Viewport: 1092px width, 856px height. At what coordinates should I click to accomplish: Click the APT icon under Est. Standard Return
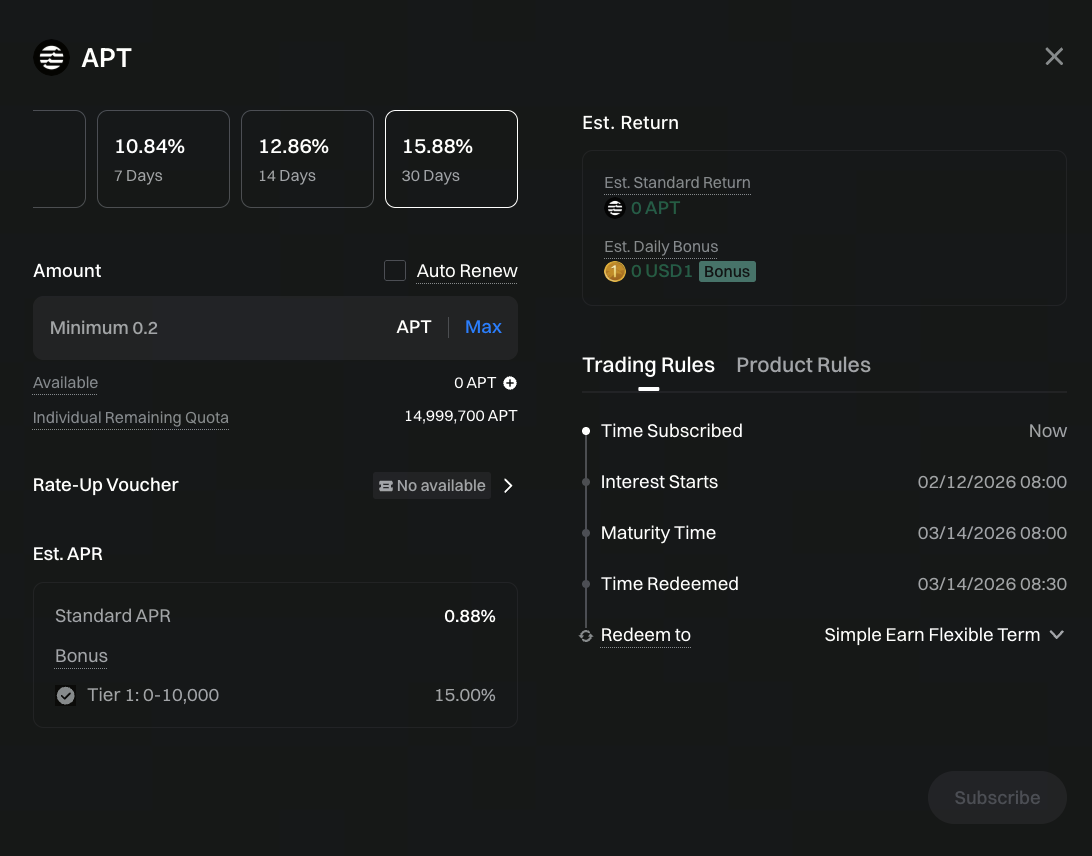(615, 208)
